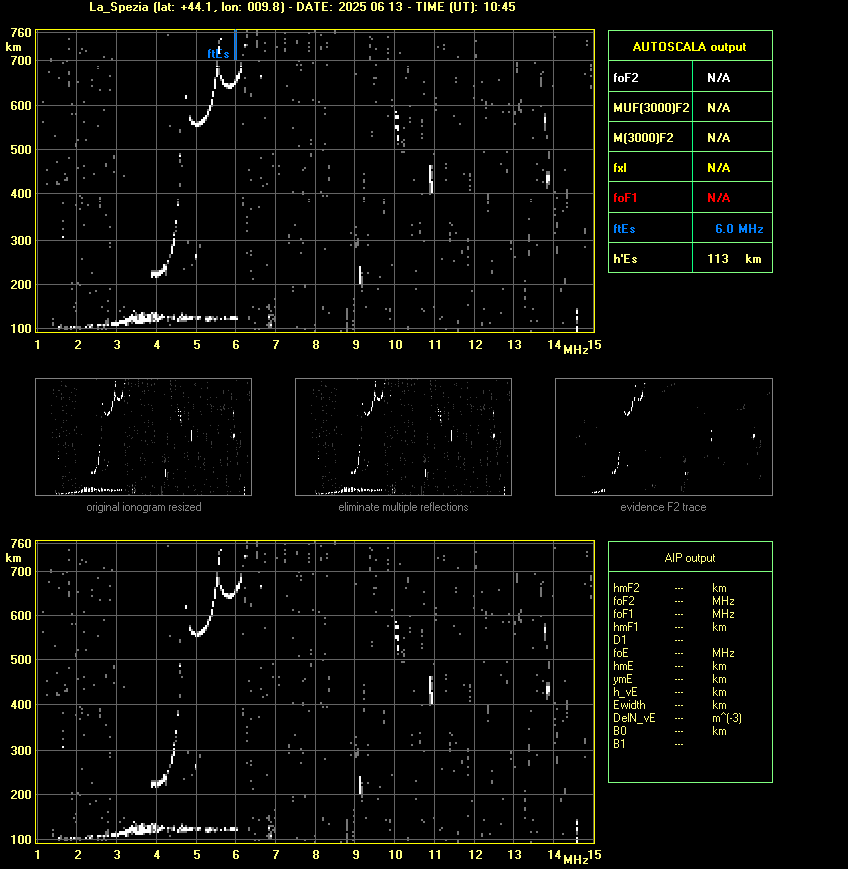Click the 'eliminate multiple reflections' thumbnail
This screenshot has width=848, height=869.
403,437
